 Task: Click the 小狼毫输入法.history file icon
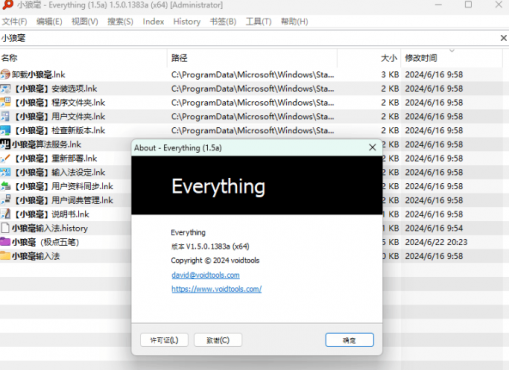(5, 228)
